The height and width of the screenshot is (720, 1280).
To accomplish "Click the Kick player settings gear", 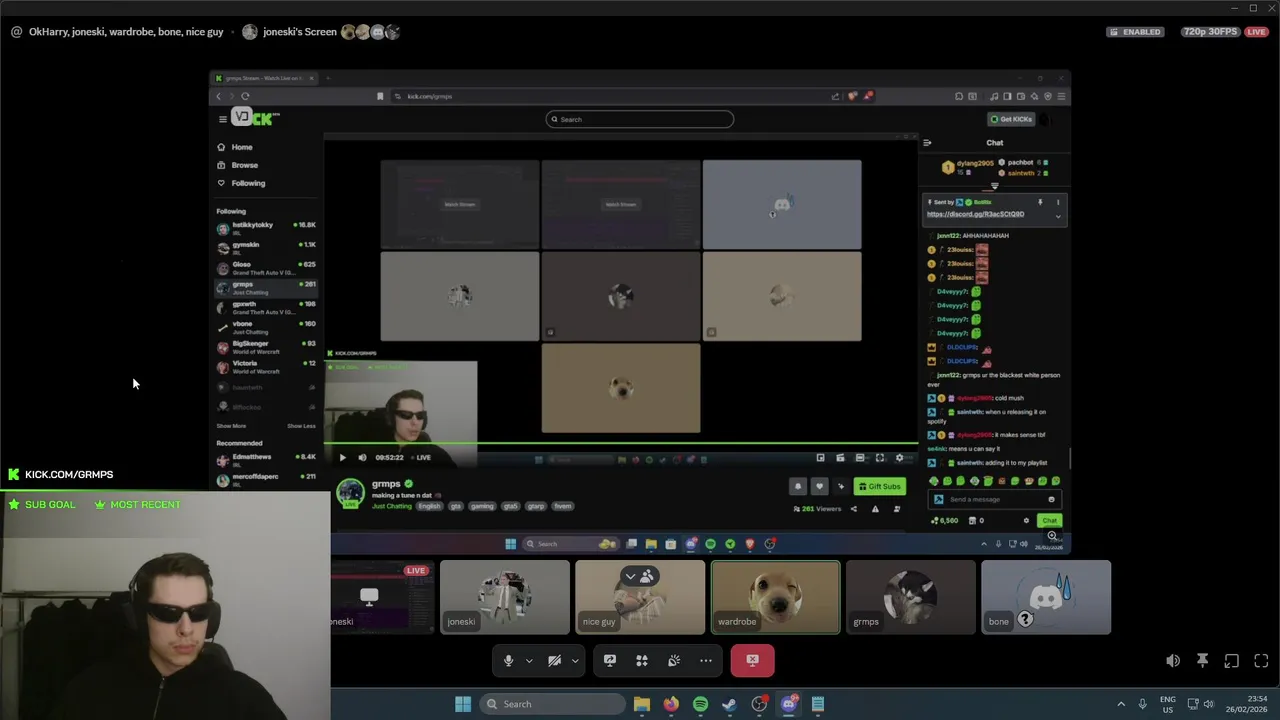I will [899, 458].
